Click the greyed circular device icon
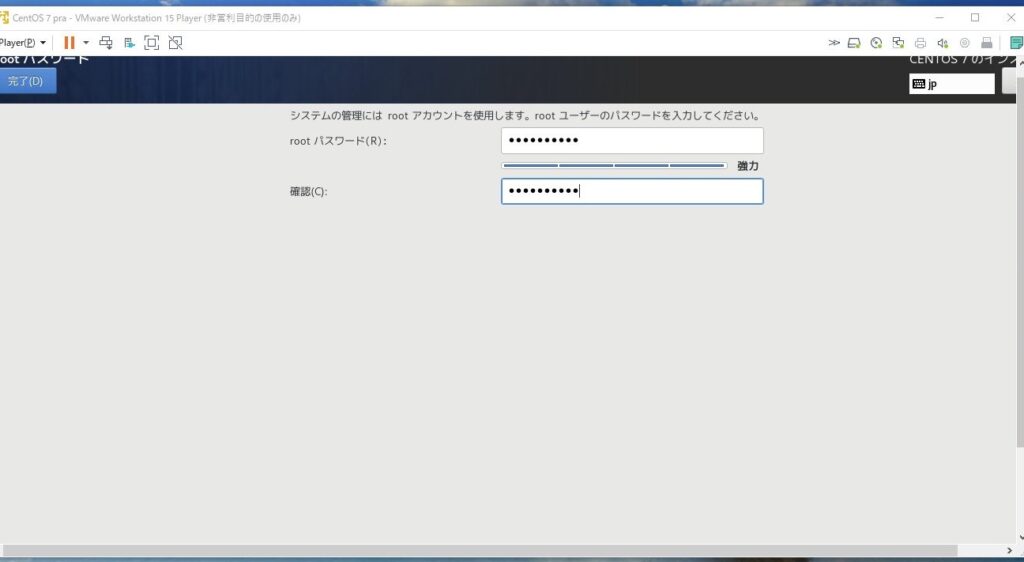The width and height of the screenshot is (1024, 562). tap(965, 43)
